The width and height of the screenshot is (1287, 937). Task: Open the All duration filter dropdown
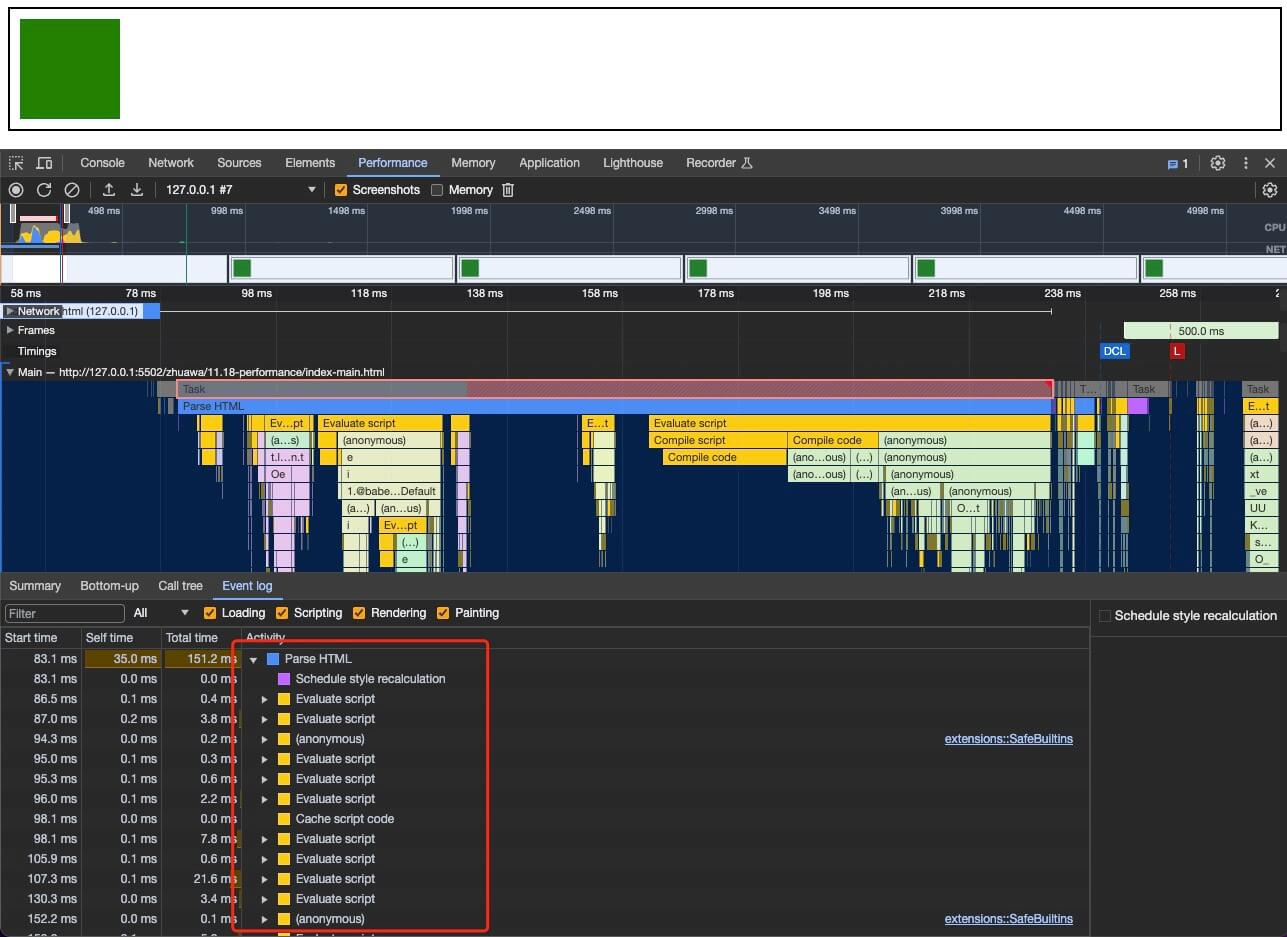(161, 613)
